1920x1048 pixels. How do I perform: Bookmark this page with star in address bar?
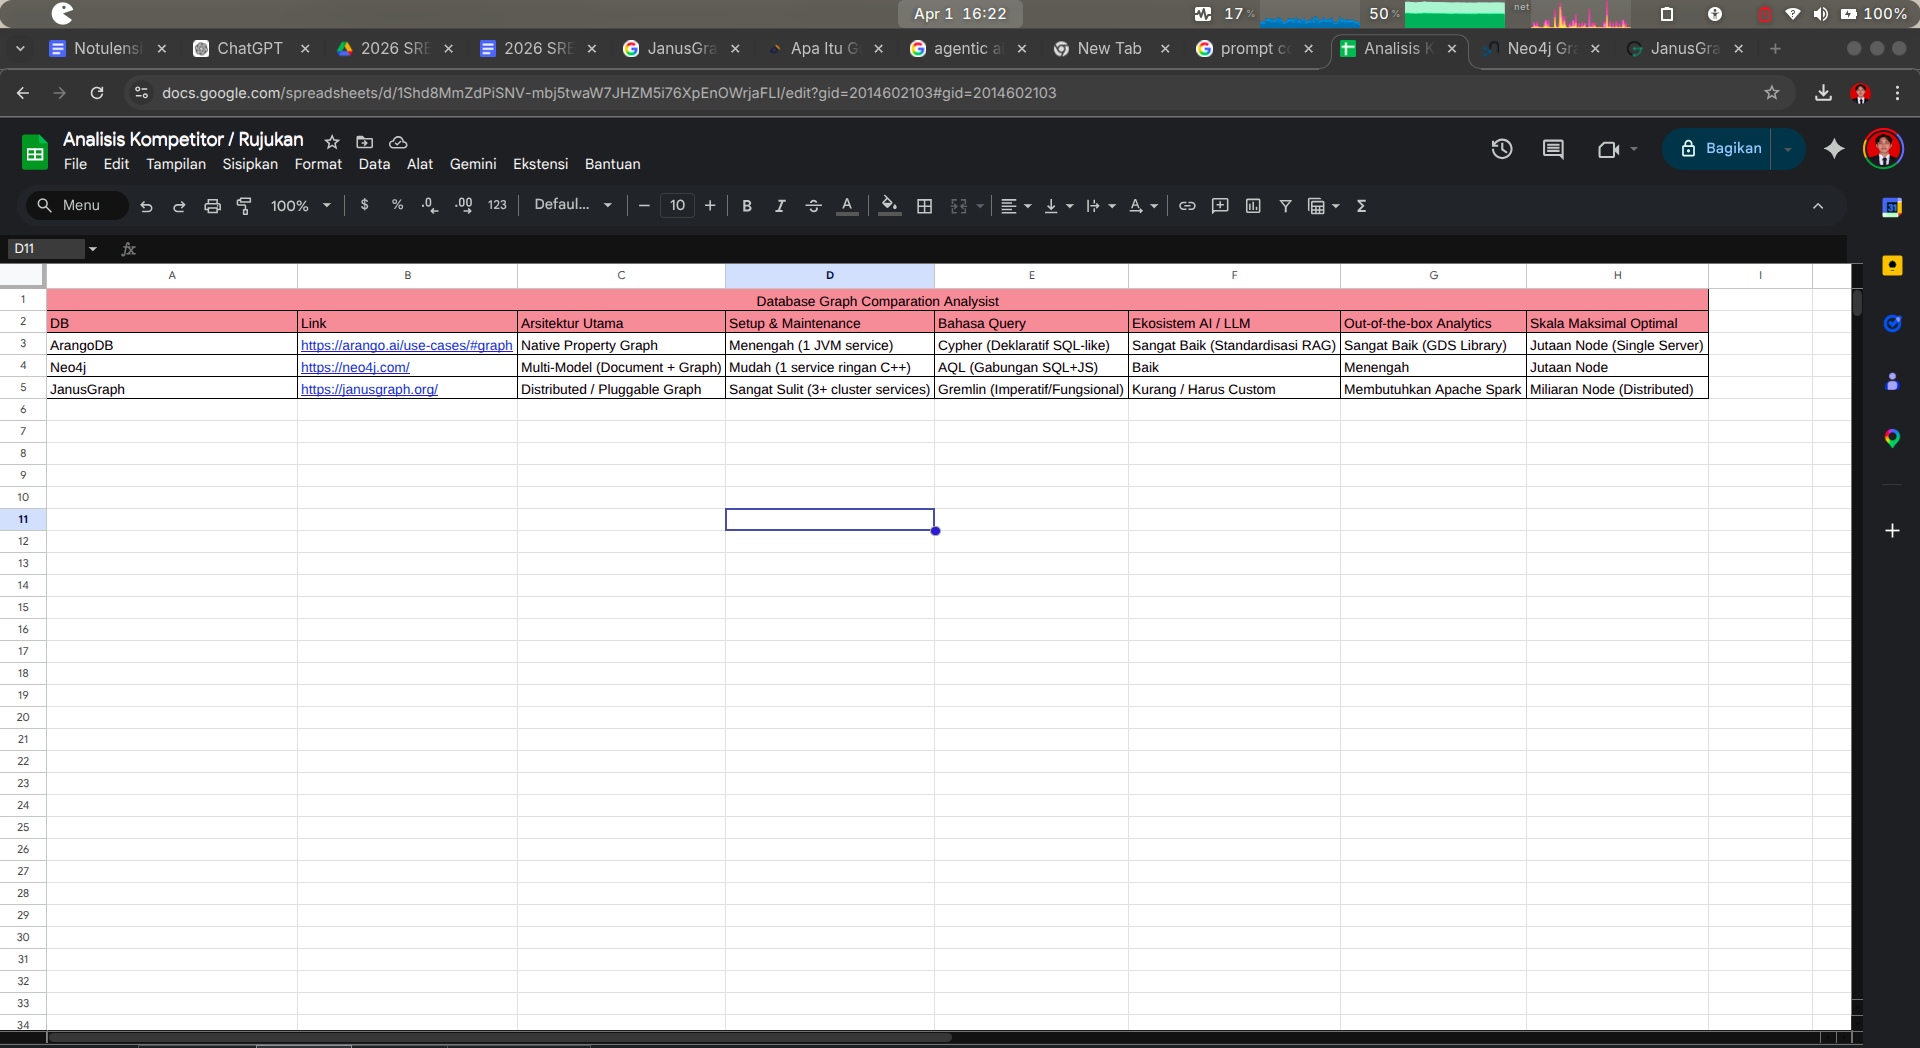(1772, 93)
